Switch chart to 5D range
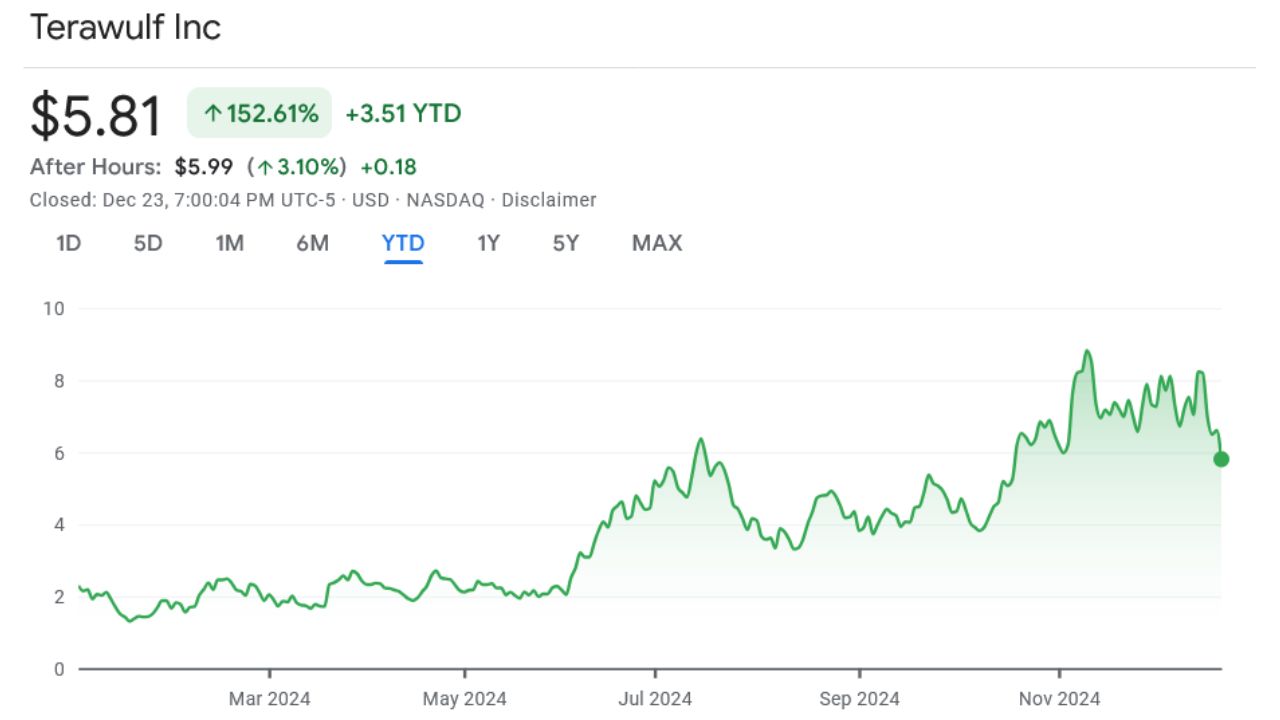This screenshot has width=1280, height=720. click(148, 243)
